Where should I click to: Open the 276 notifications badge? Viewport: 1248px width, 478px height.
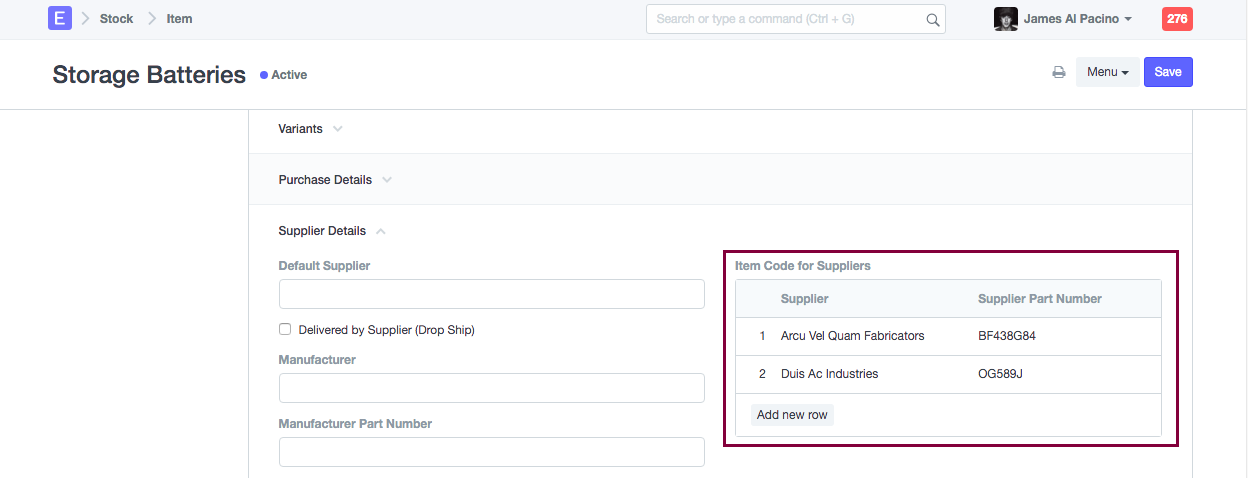[x=1177, y=19]
